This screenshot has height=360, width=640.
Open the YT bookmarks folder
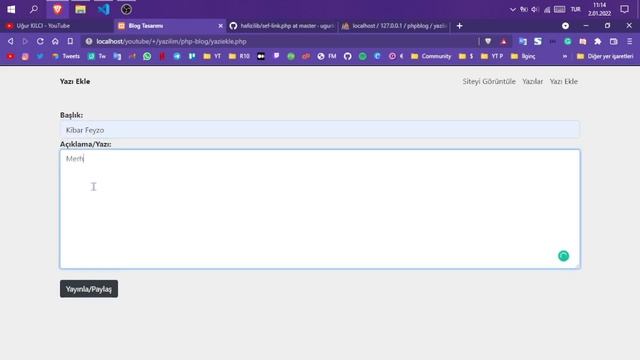click(x=212, y=56)
